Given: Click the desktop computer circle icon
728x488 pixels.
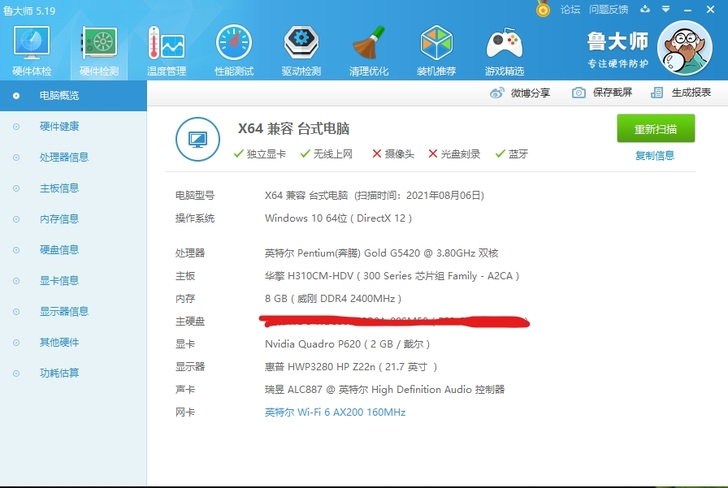Looking at the screenshot, I should (198, 139).
